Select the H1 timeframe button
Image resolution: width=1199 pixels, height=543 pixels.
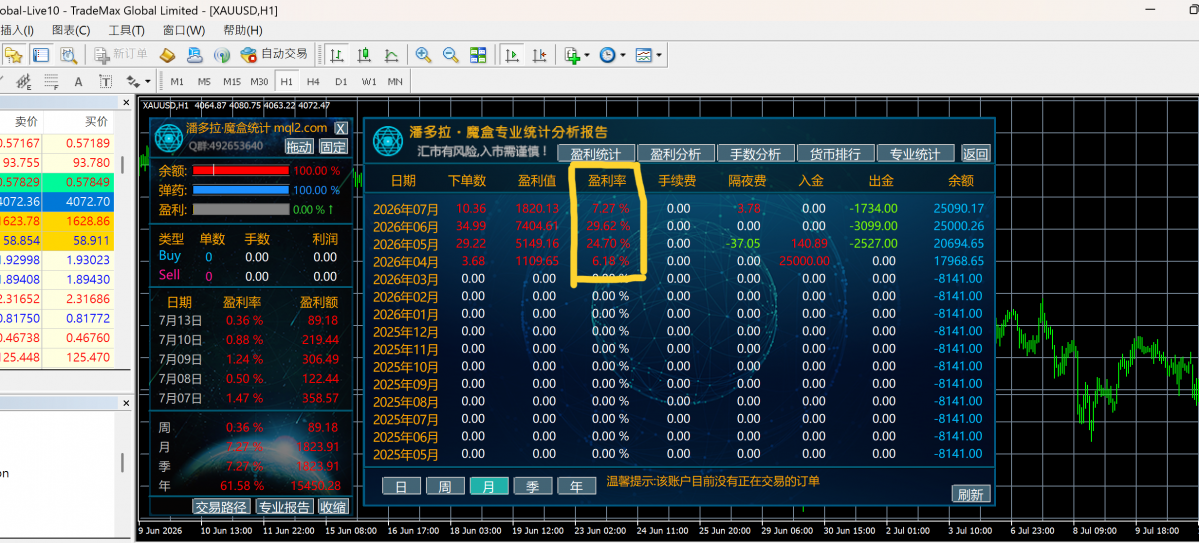click(x=286, y=82)
